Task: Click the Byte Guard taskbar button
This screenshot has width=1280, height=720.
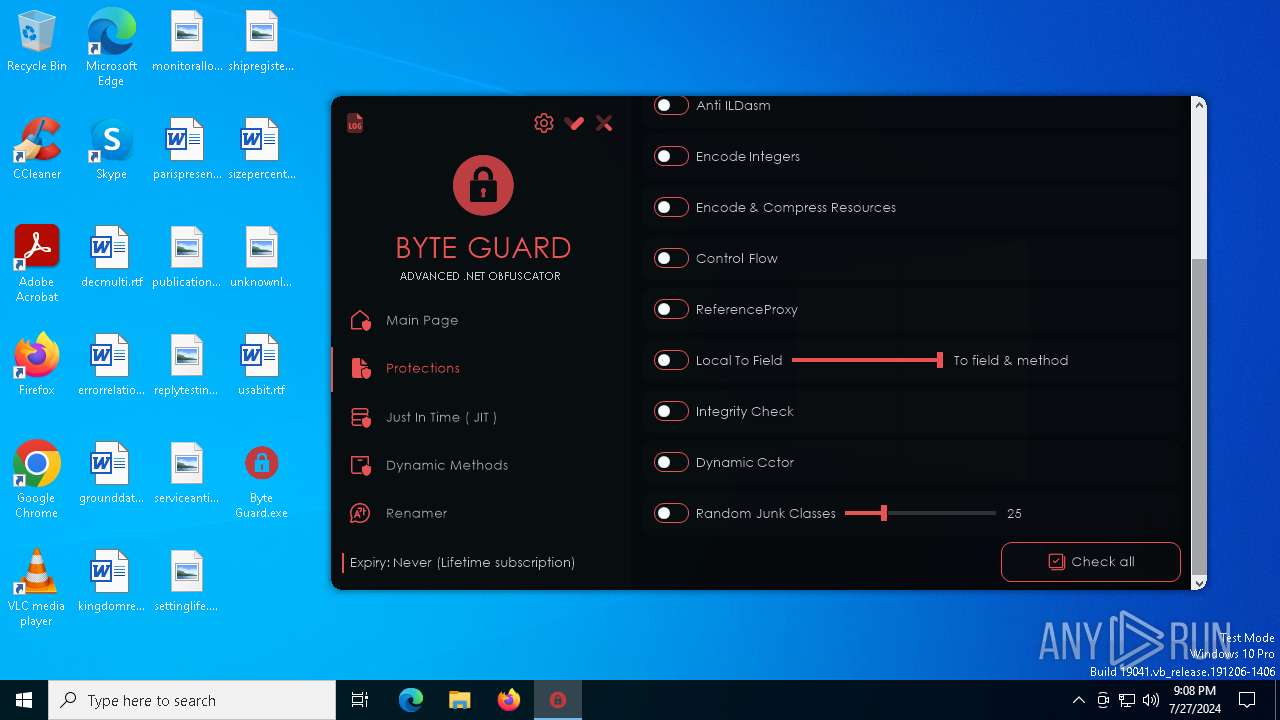Action: [x=558, y=700]
